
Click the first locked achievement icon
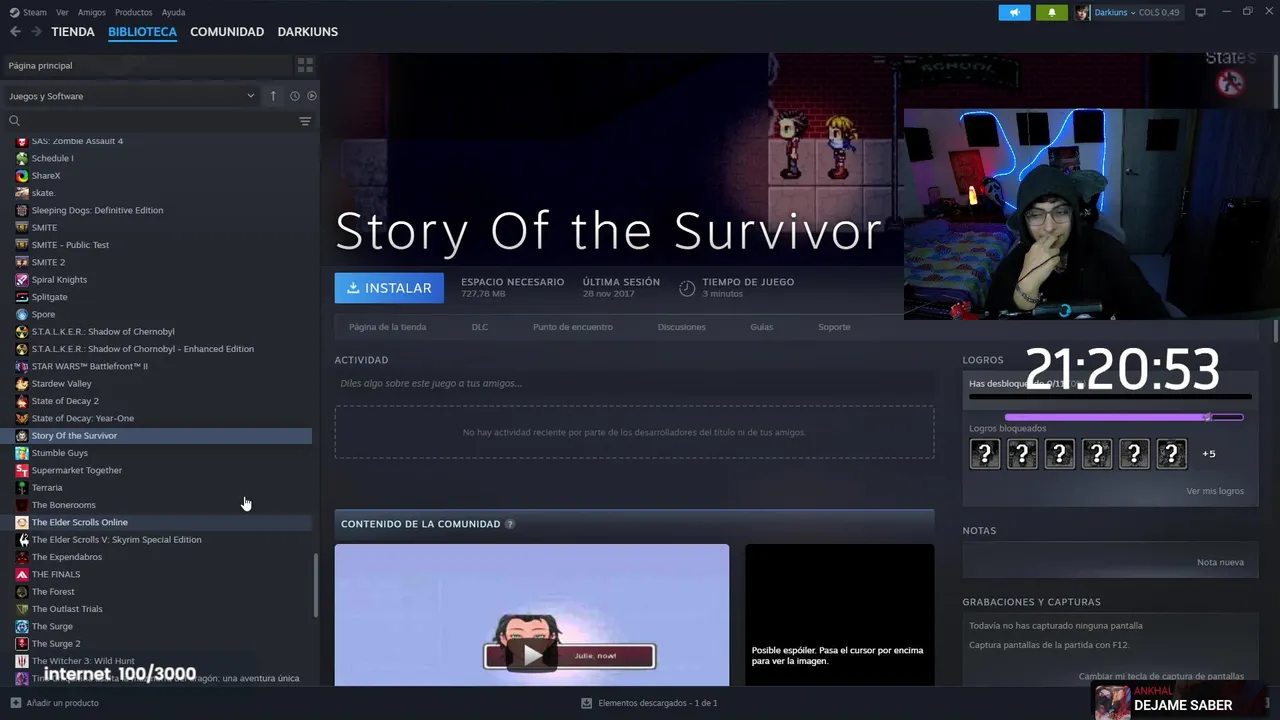(x=985, y=454)
